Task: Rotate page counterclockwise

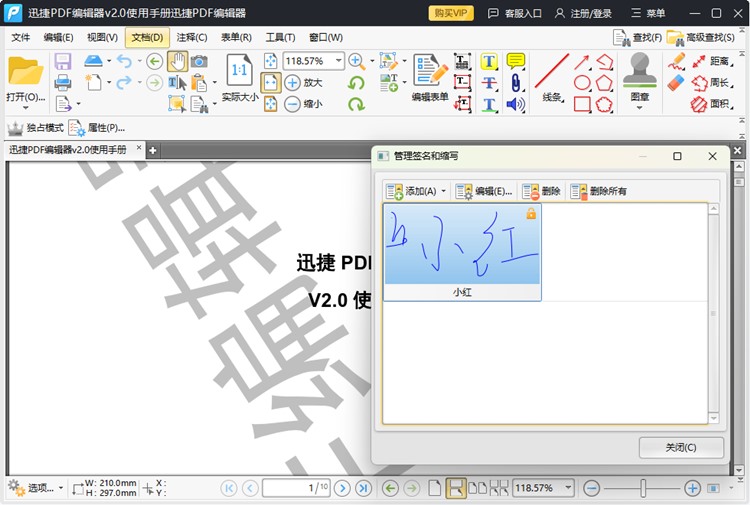Action: tap(356, 83)
